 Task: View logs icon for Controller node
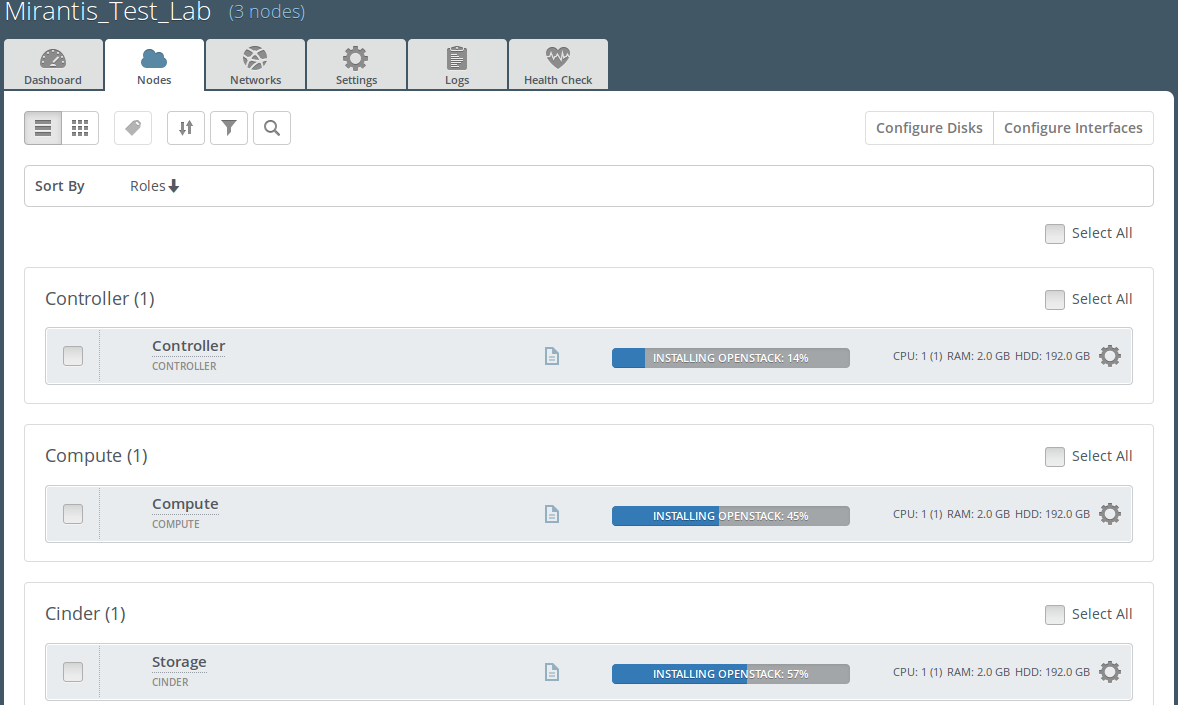pos(551,356)
